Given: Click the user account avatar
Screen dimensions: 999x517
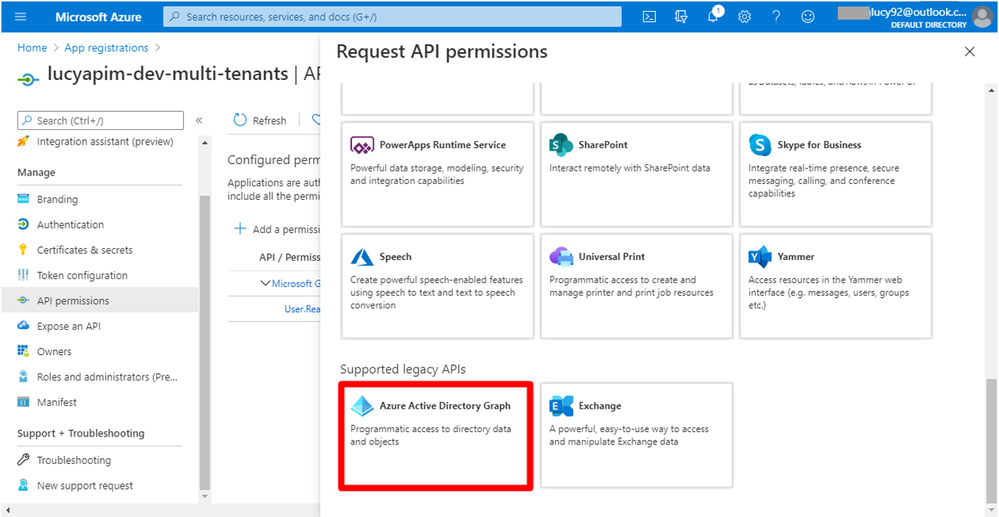Looking at the screenshot, I should [x=982, y=17].
